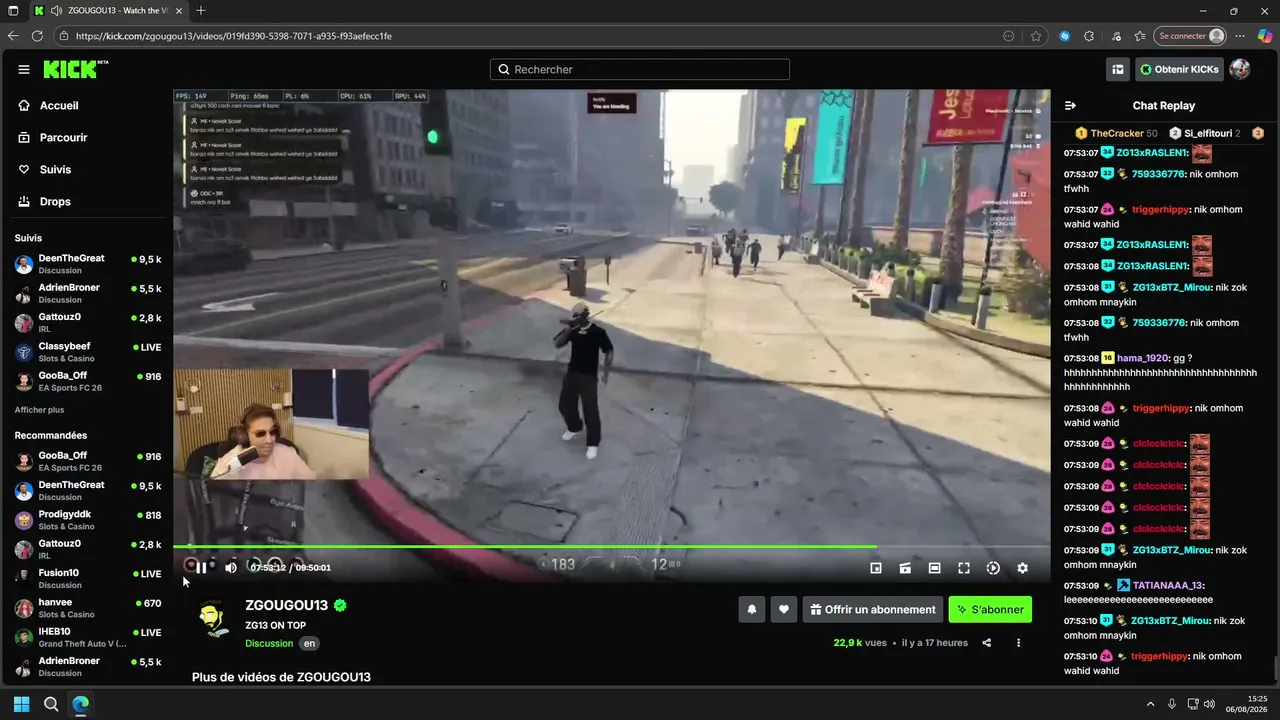Viewport: 1280px width, 720px height.
Task: Open the Windows Start menu
Action: tap(21, 704)
